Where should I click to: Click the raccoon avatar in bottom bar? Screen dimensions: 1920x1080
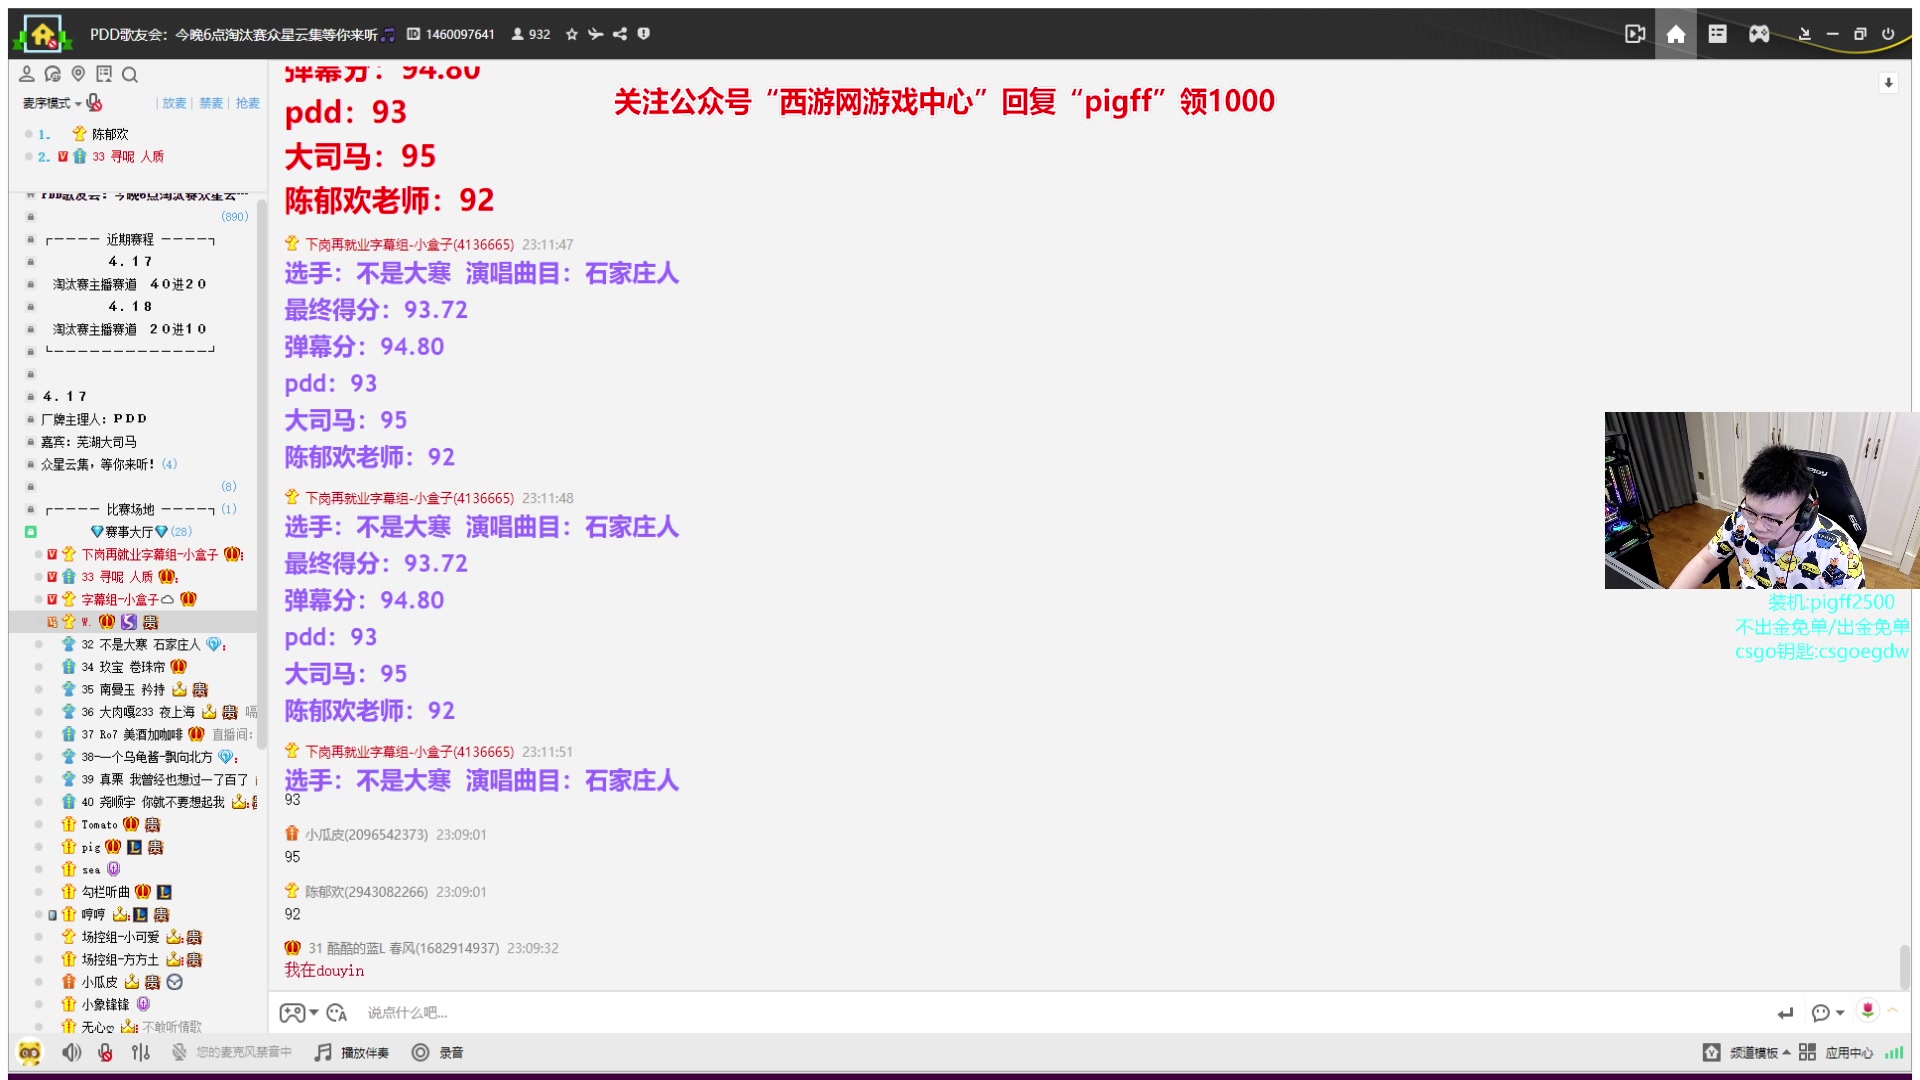click(x=30, y=1052)
